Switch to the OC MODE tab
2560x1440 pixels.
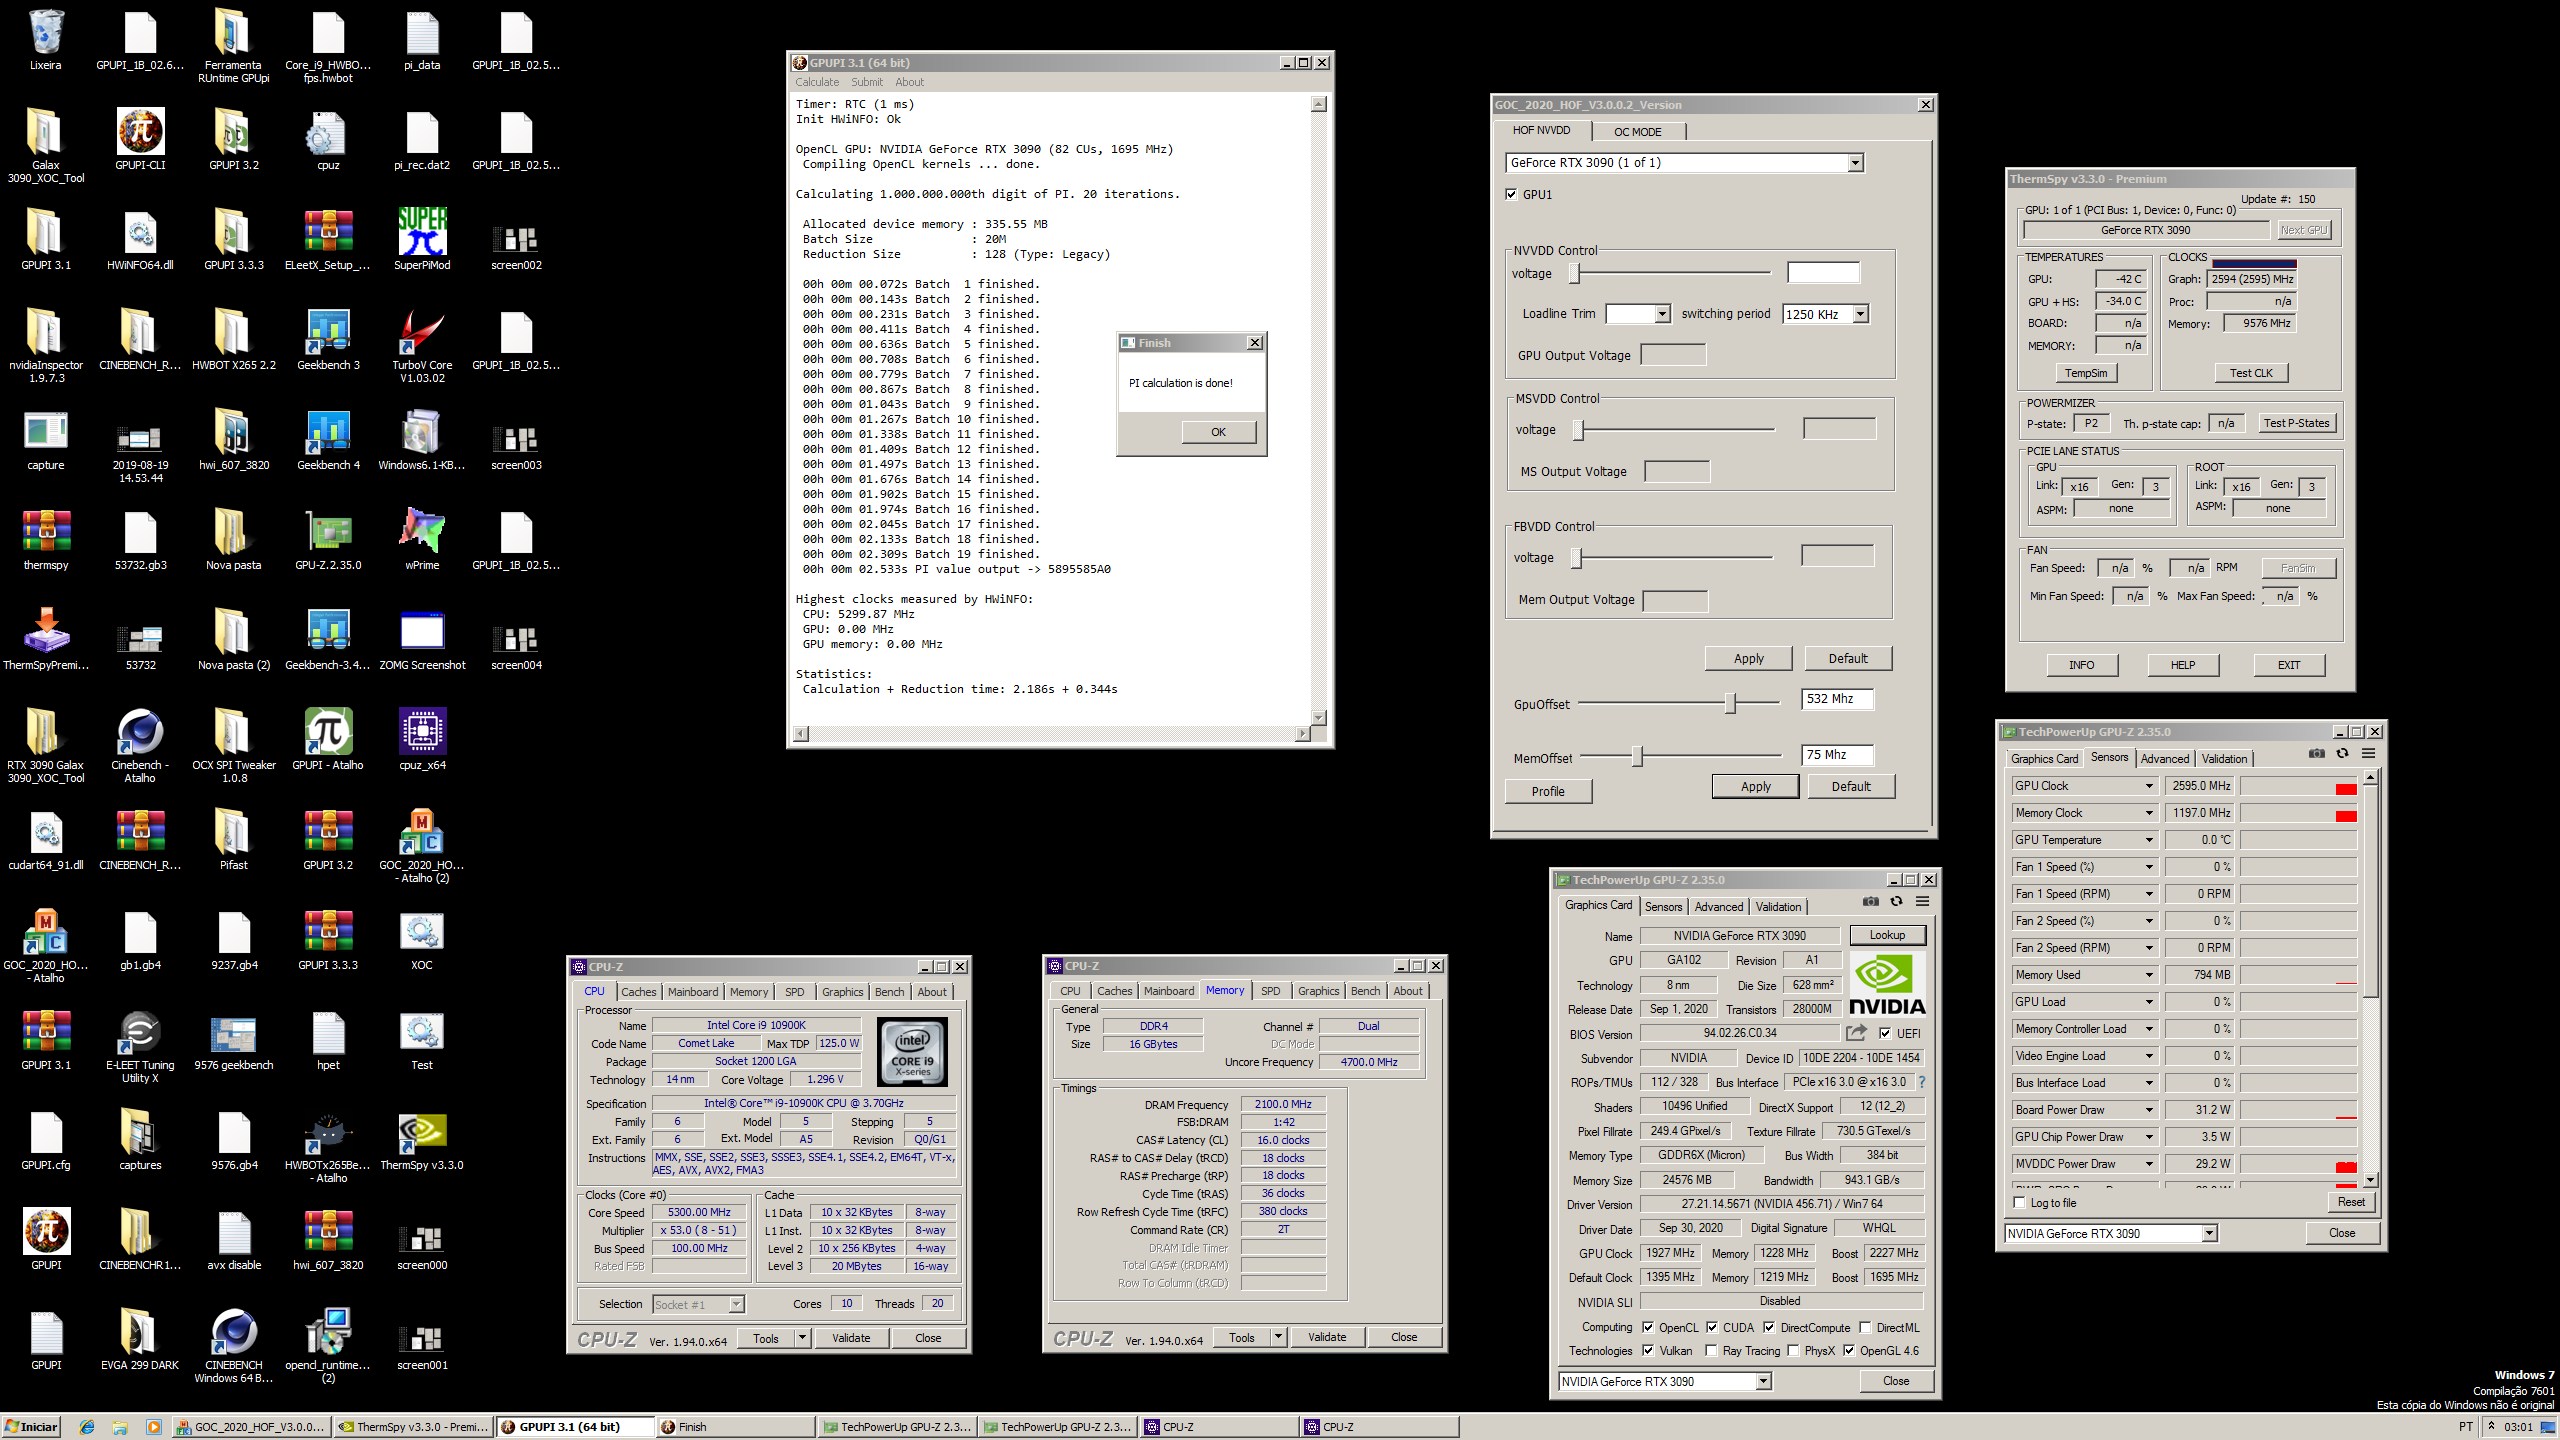(1637, 131)
